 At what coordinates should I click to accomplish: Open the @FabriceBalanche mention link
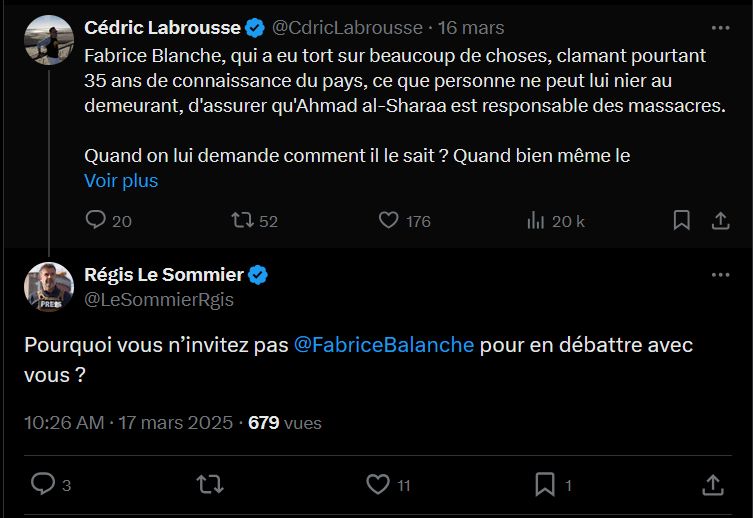click(x=385, y=345)
